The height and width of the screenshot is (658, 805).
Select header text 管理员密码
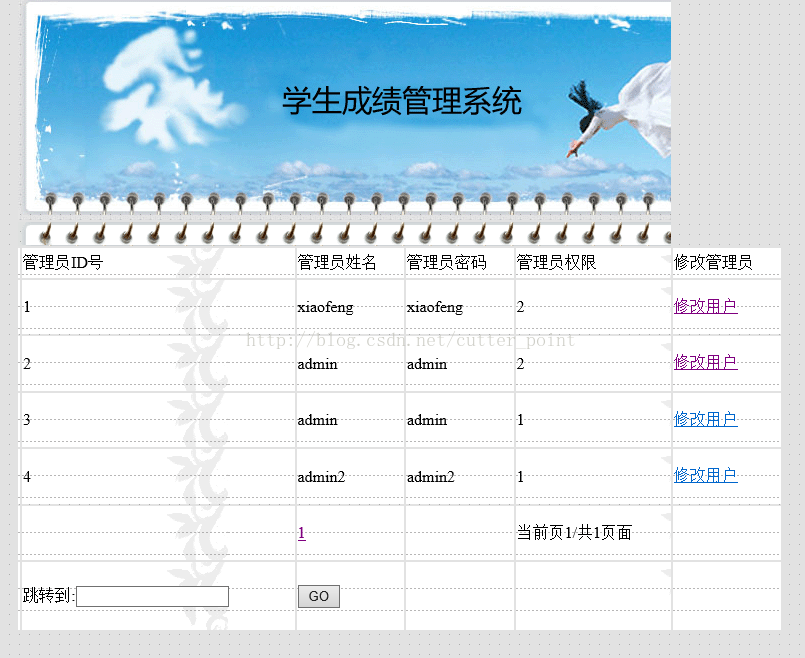point(447,262)
